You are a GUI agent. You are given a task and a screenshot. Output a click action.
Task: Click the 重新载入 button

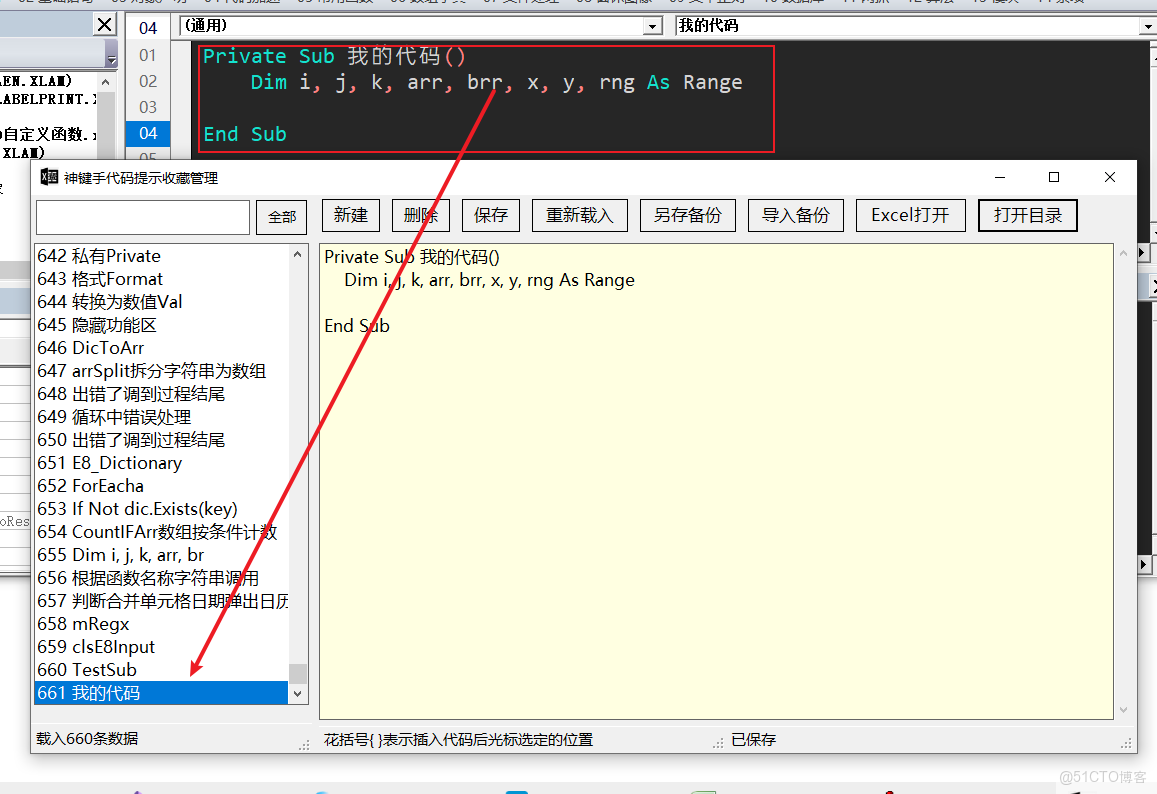coord(580,214)
